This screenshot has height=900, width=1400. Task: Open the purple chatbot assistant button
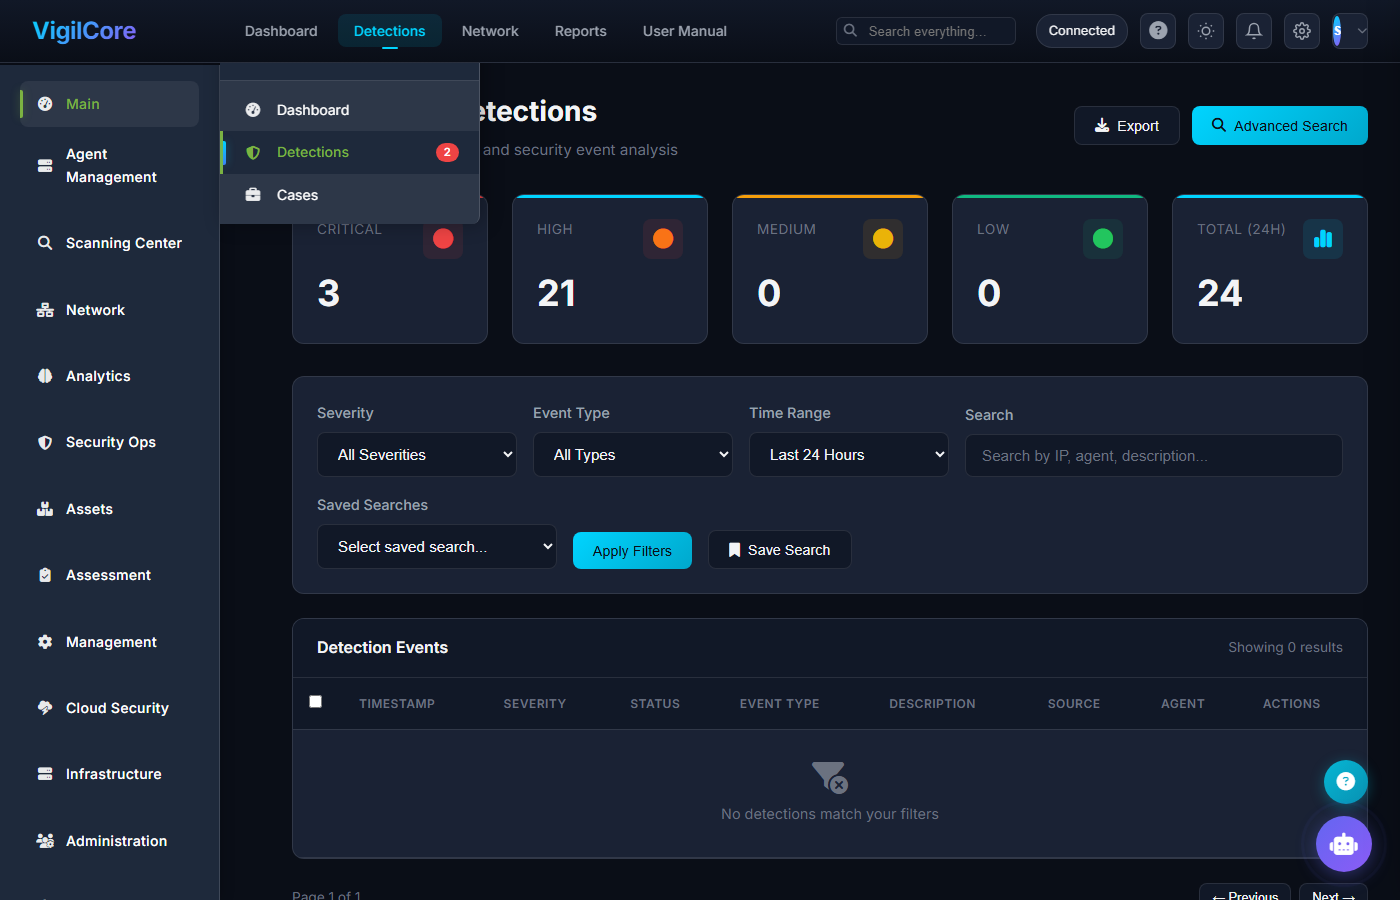(x=1344, y=844)
